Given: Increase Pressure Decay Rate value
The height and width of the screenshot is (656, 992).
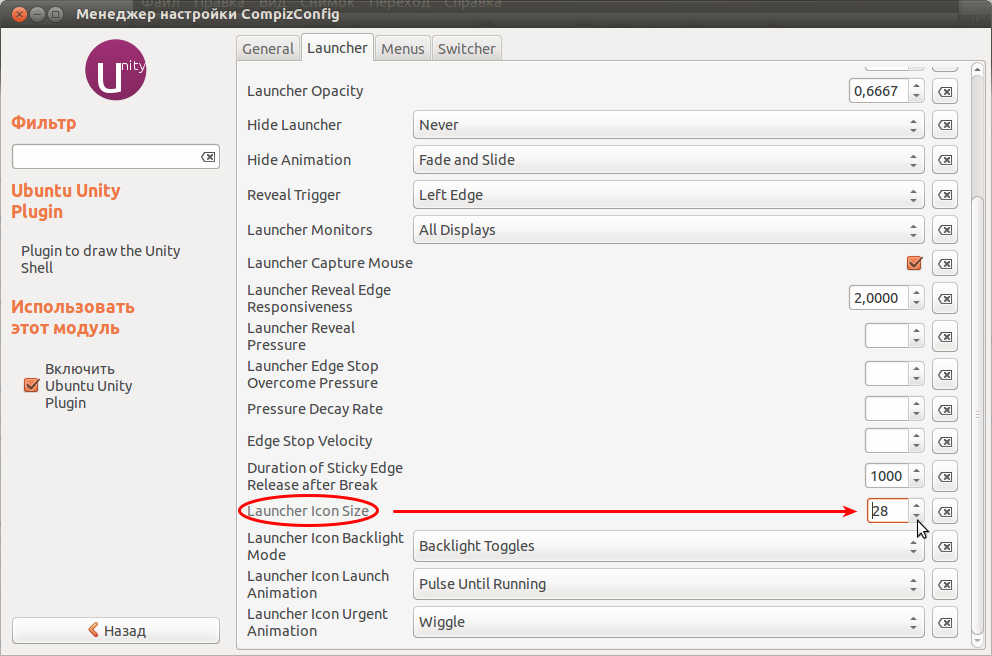Looking at the screenshot, I should click(916, 404).
